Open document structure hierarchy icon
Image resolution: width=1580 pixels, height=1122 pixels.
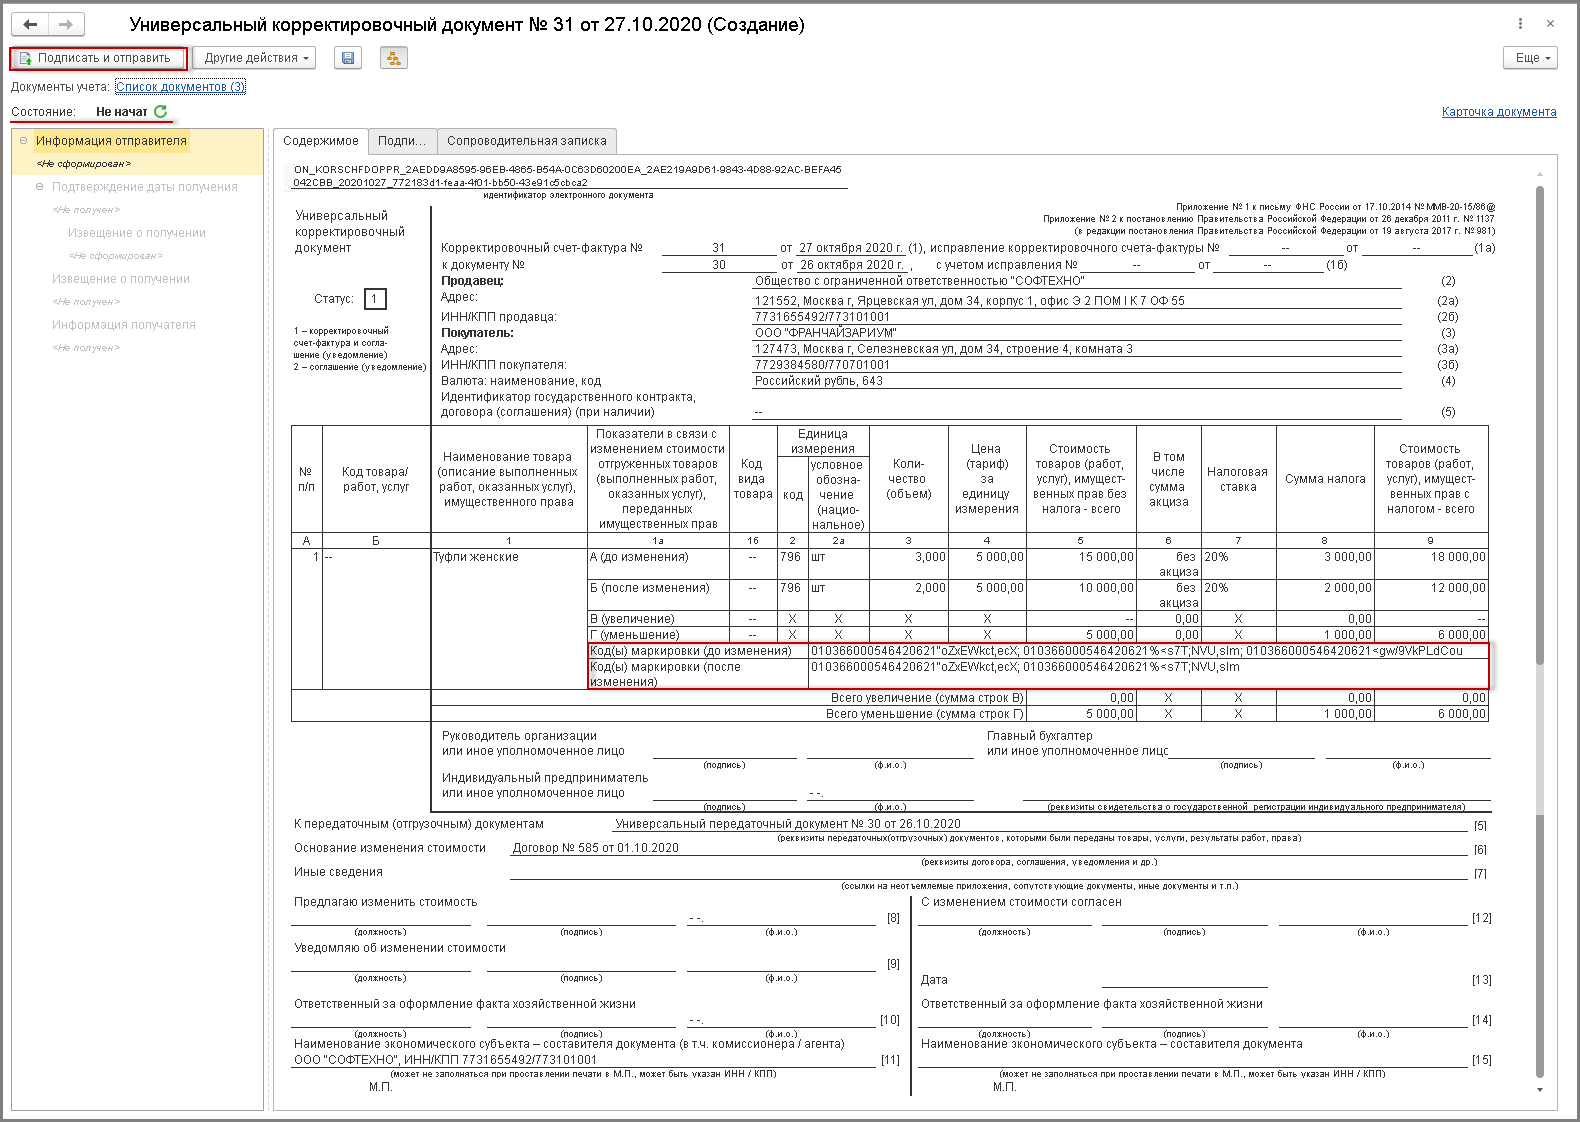click(x=394, y=58)
